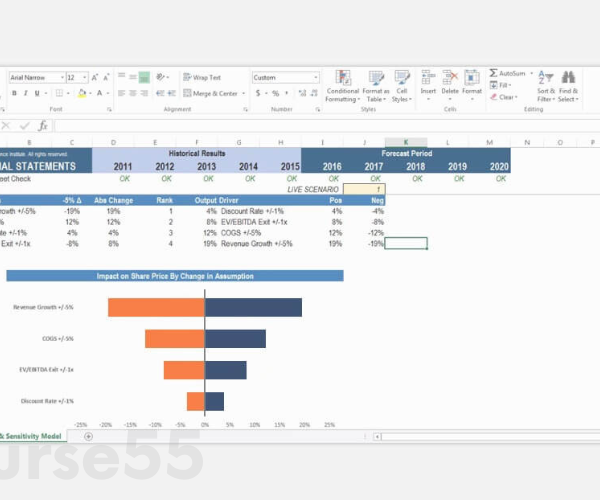
Task: Open Cell Styles gallery
Action: (x=402, y=86)
